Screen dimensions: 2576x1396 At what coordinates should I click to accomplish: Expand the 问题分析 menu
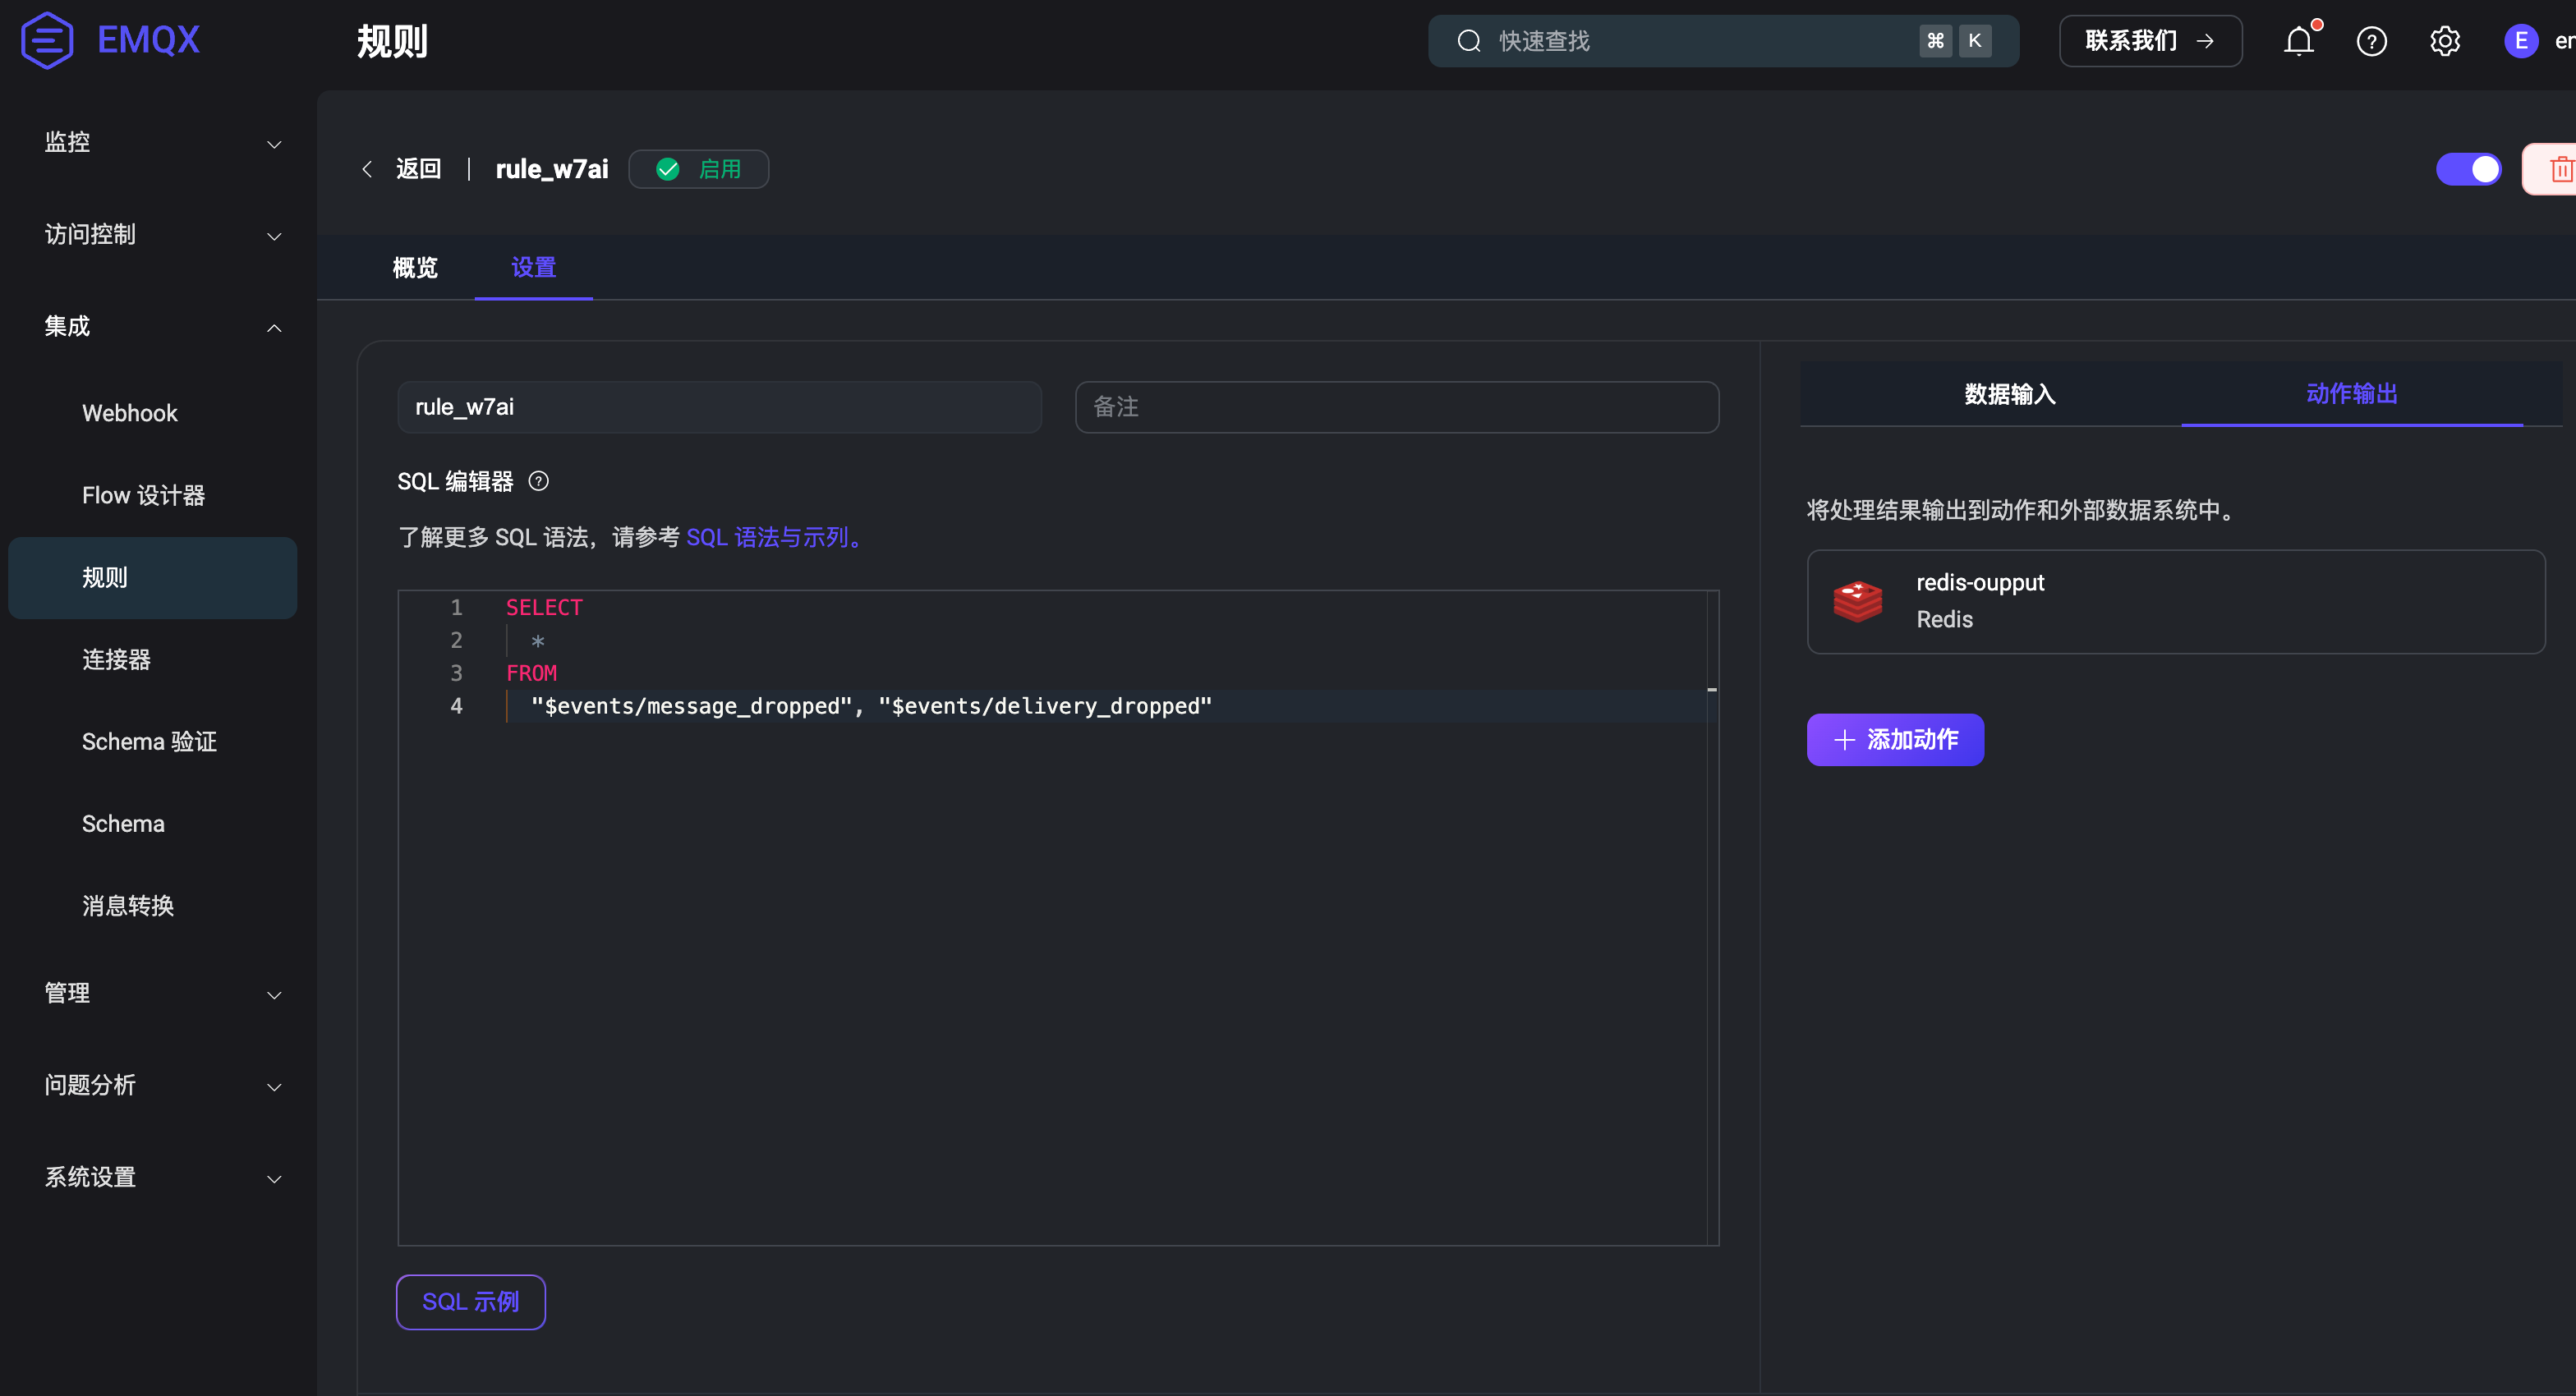coord(162,1086)
